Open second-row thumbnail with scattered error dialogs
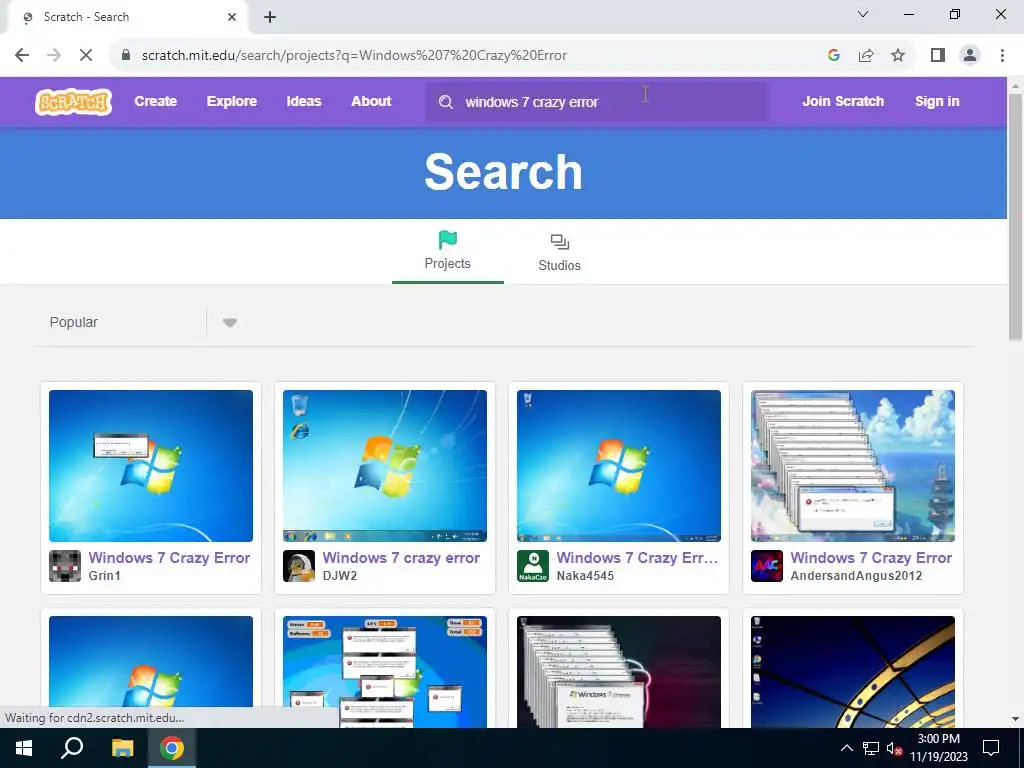The width and height of the screenshot is (1024, 768). pos(385,671)
